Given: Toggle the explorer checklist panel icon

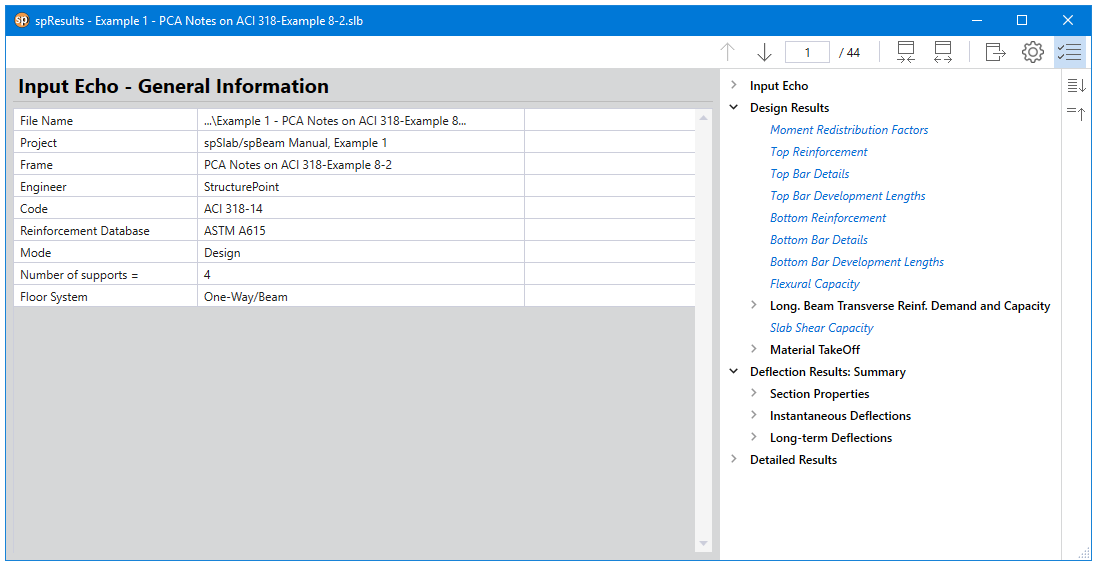Looking at the screenshot, I should tap(1070, 52).
